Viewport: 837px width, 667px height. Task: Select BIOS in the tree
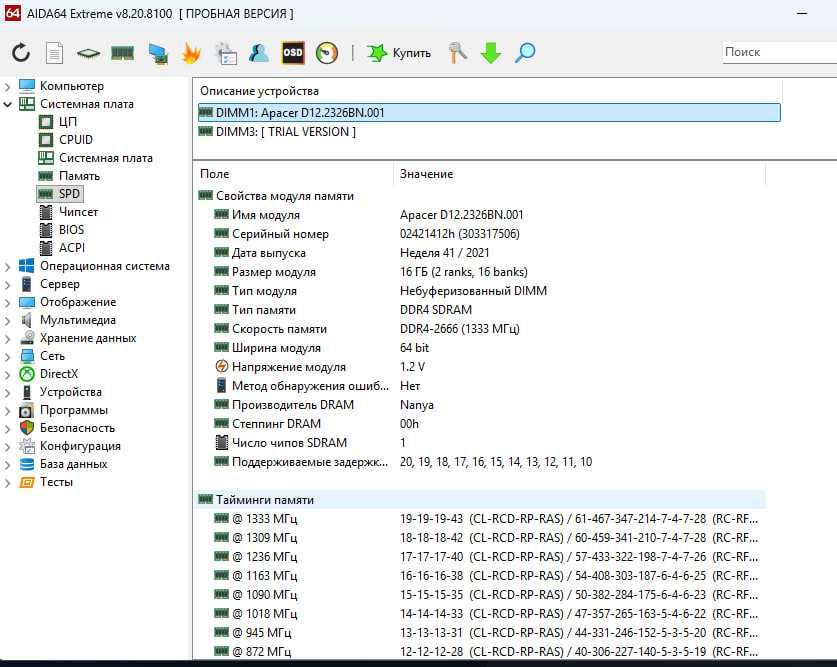coord(72,230)
